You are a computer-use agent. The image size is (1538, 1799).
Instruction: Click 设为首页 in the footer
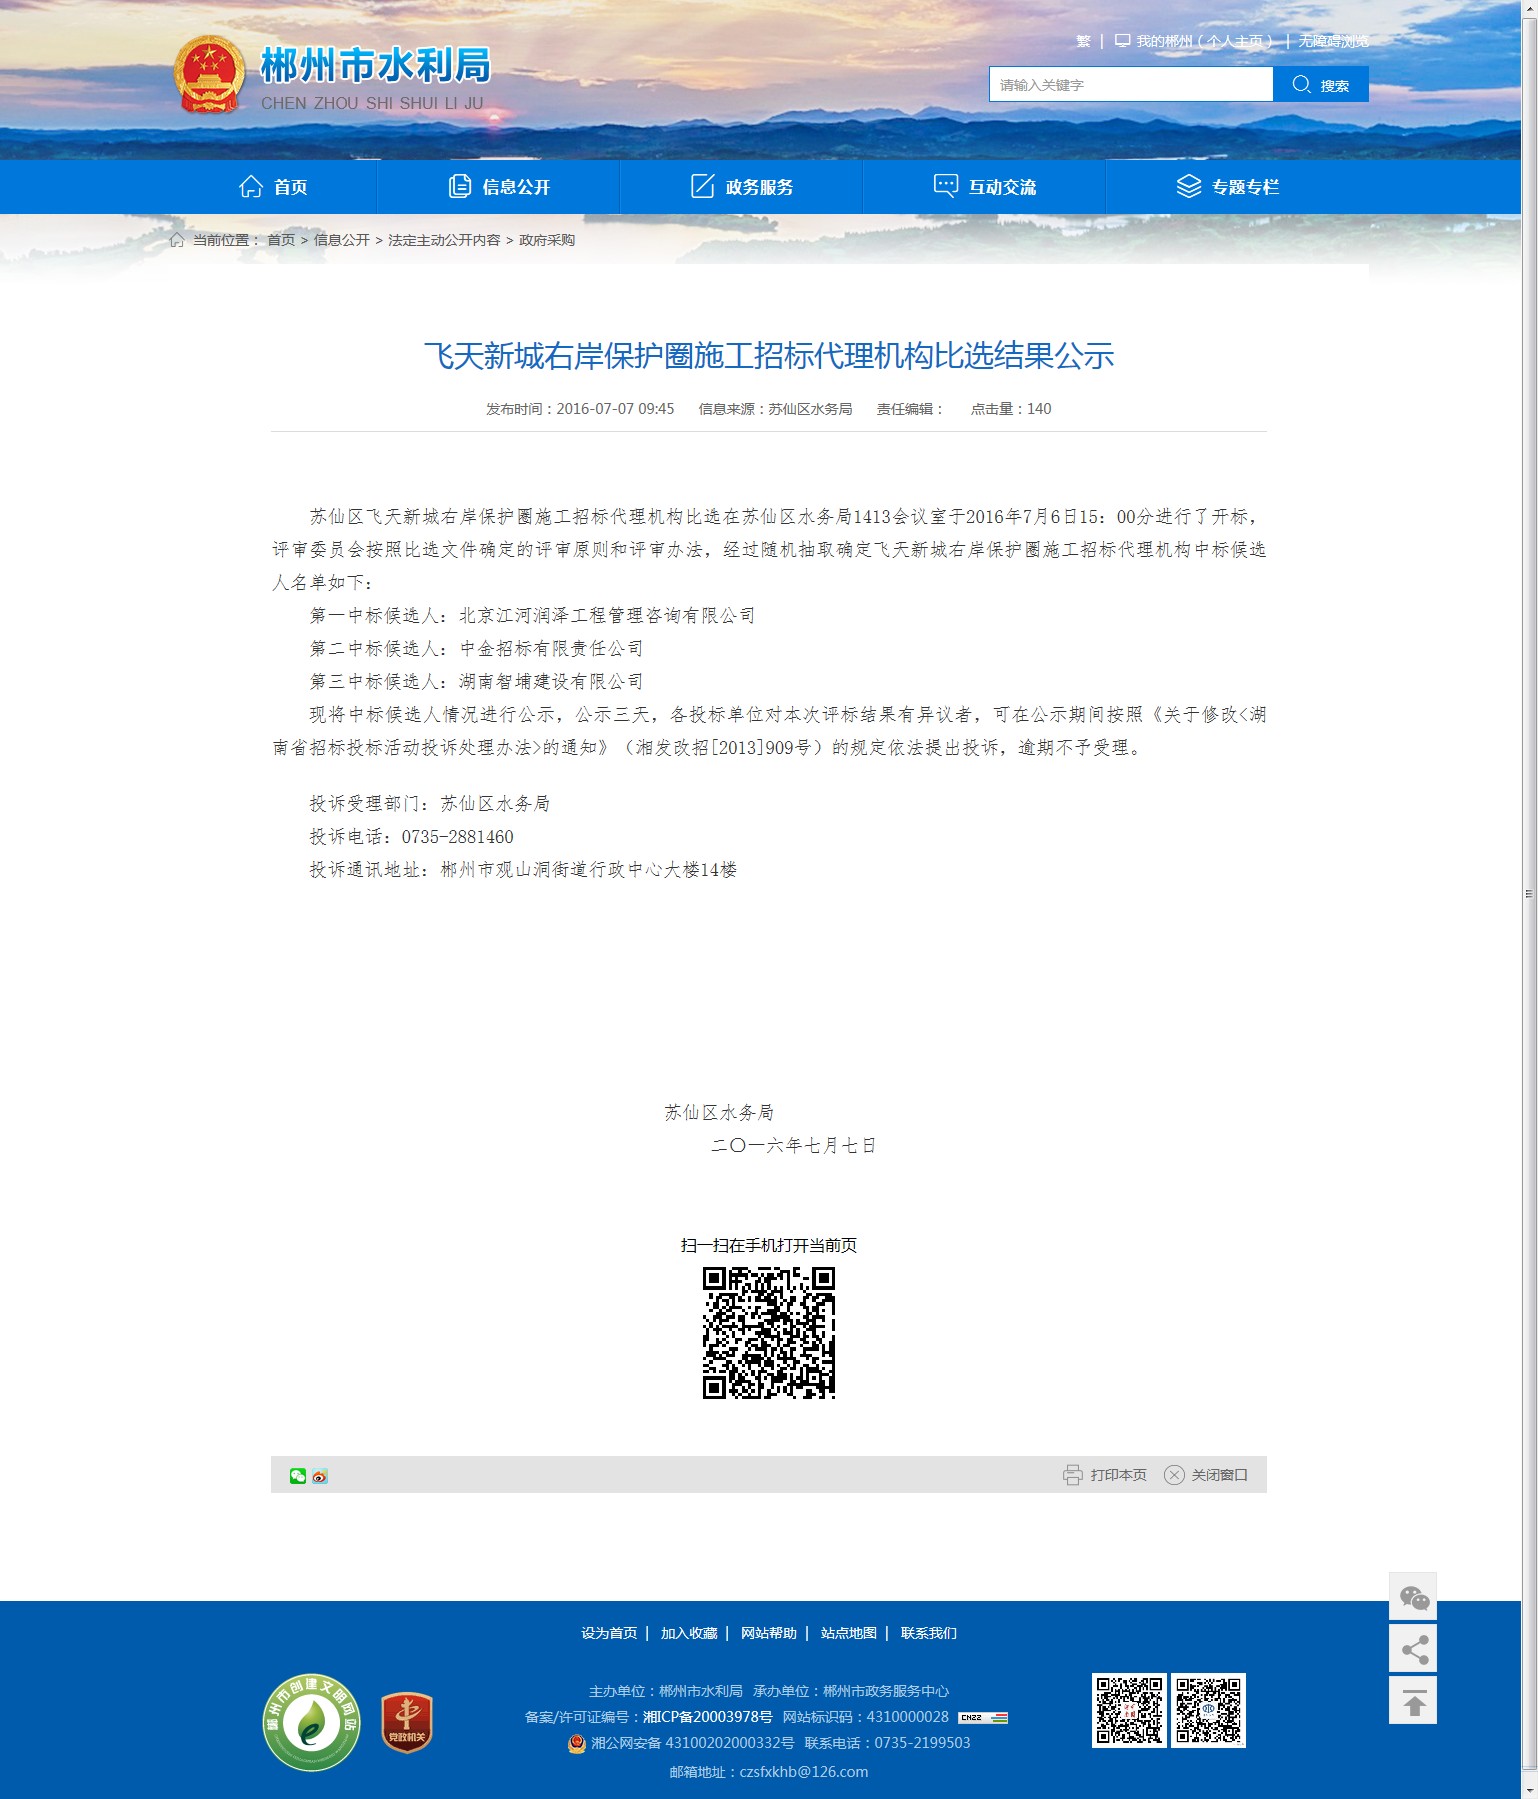609,1633
